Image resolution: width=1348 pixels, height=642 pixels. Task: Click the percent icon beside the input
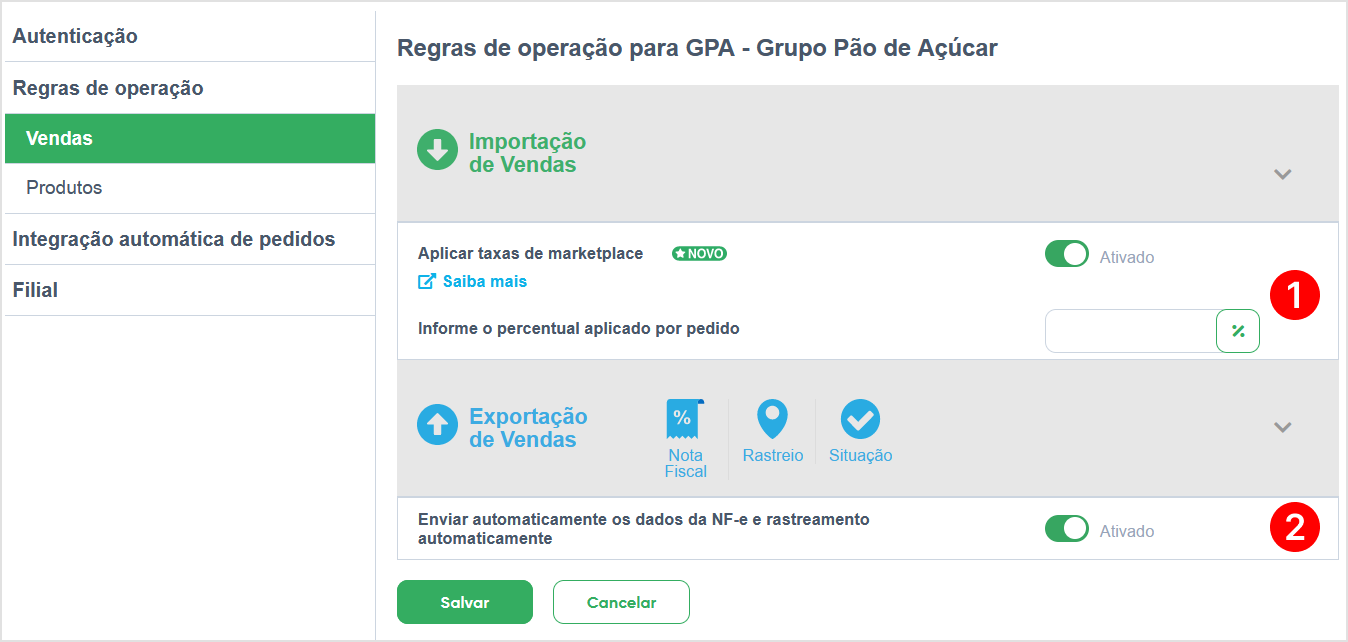click(1238, 331)
